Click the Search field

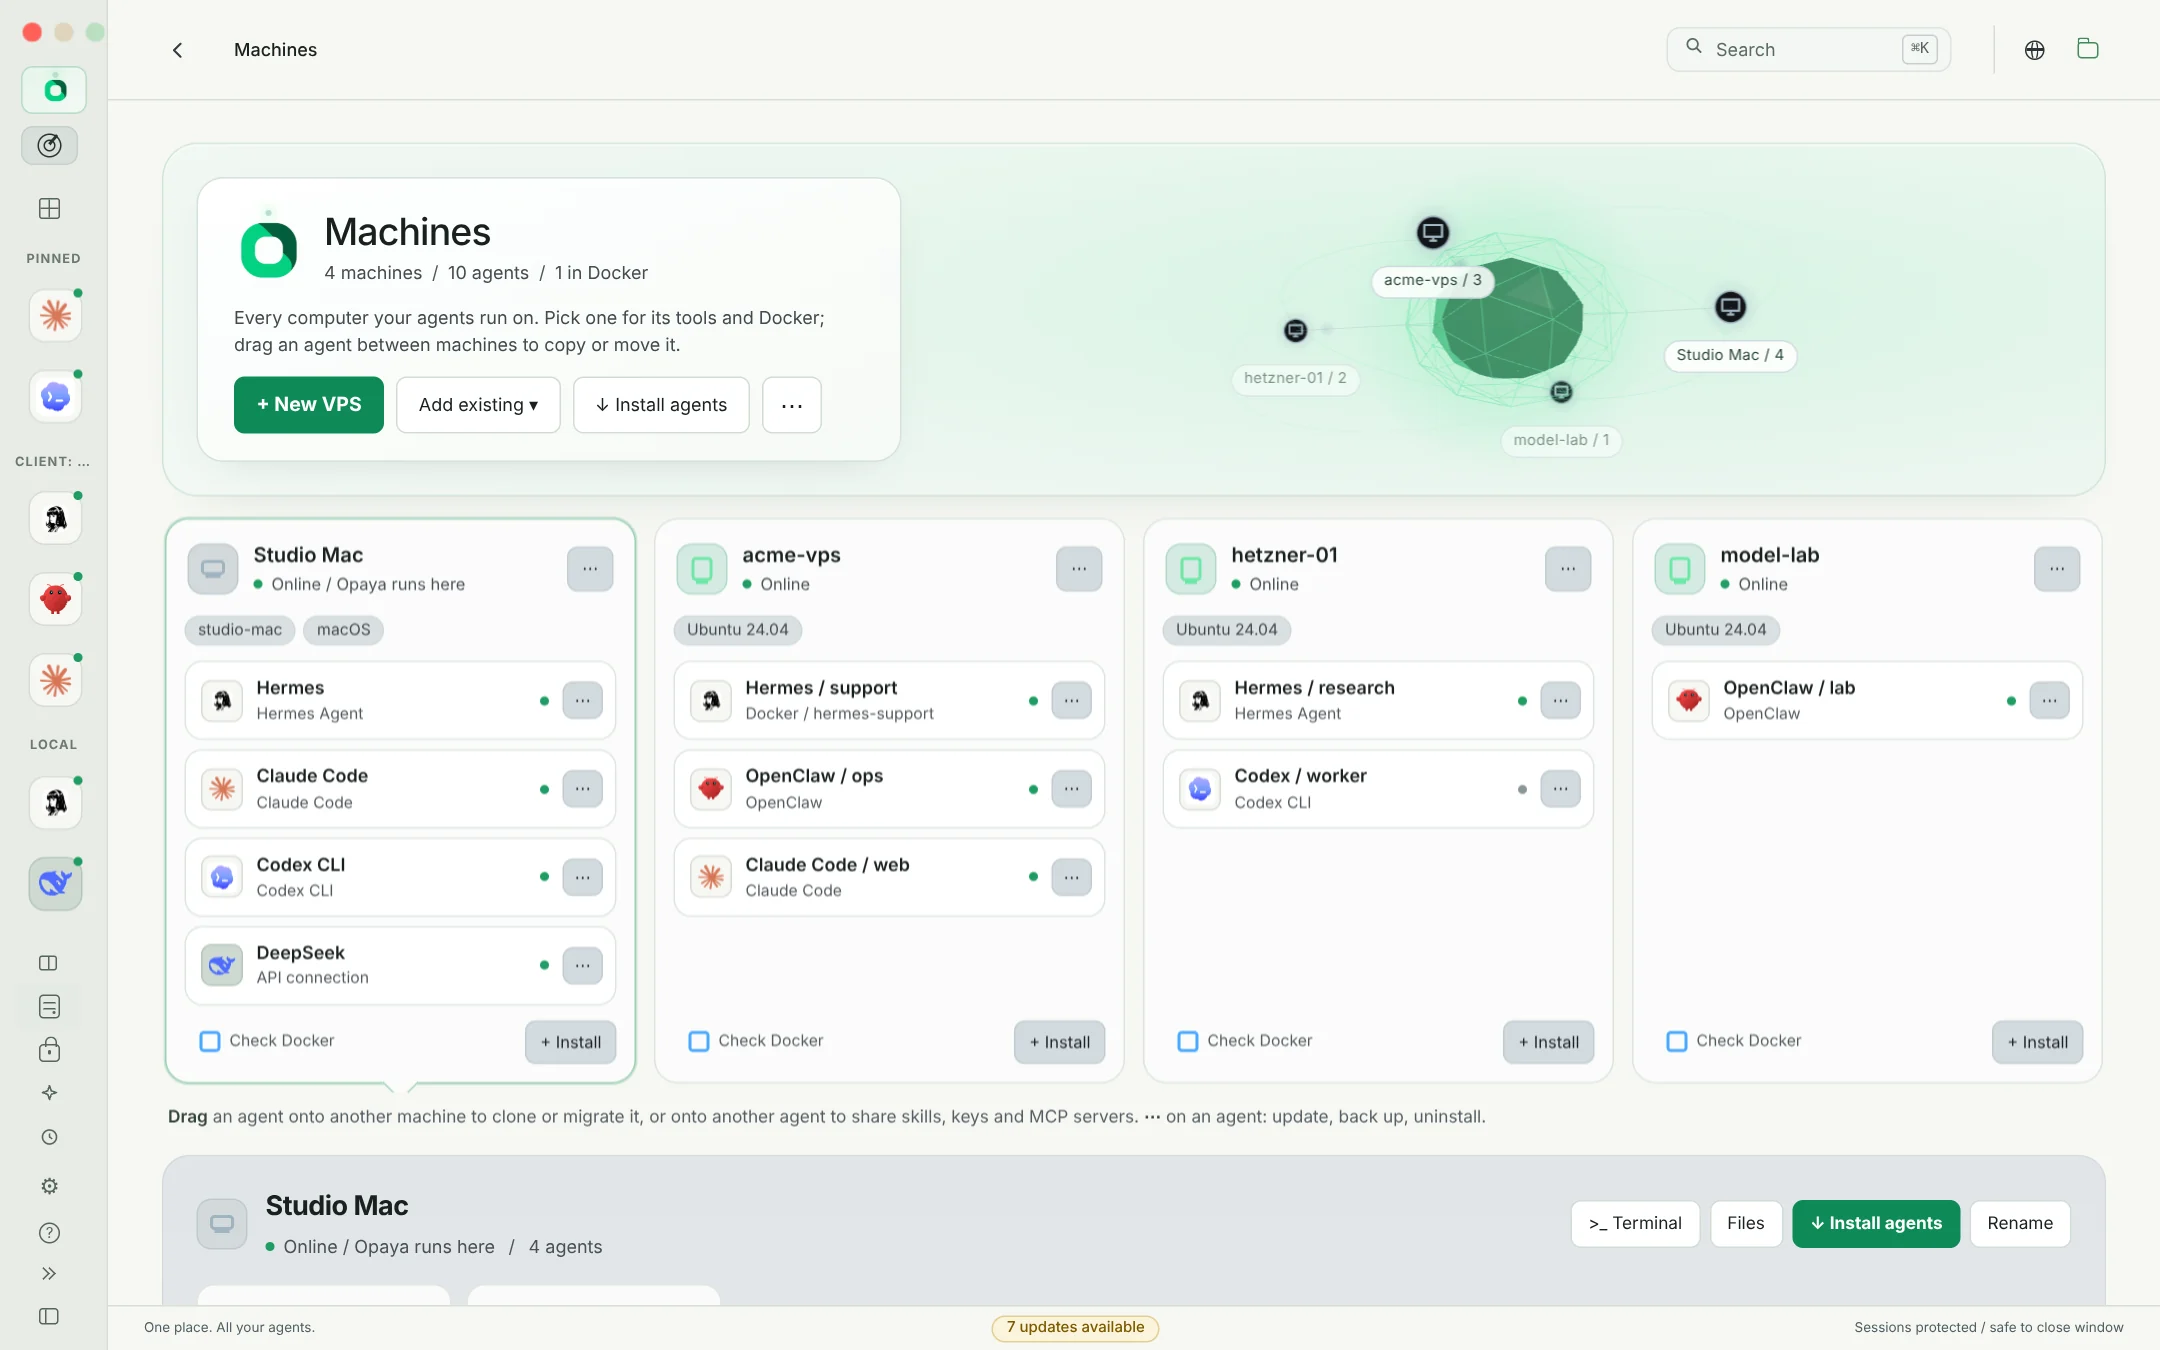[x=1808, y=49]
